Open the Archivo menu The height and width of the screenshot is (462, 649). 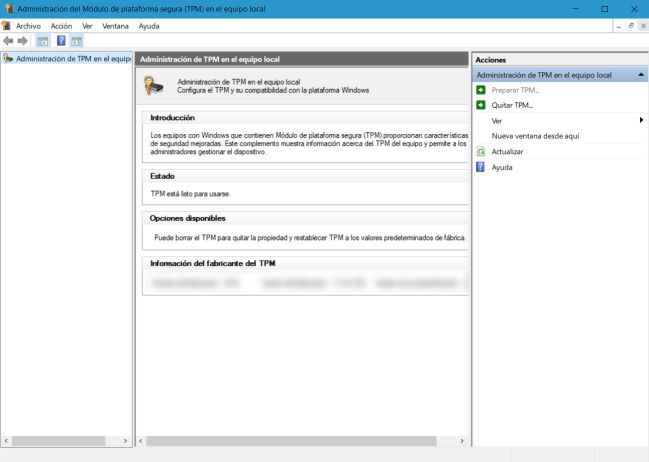pyautogui.click(x=28, y=25)
